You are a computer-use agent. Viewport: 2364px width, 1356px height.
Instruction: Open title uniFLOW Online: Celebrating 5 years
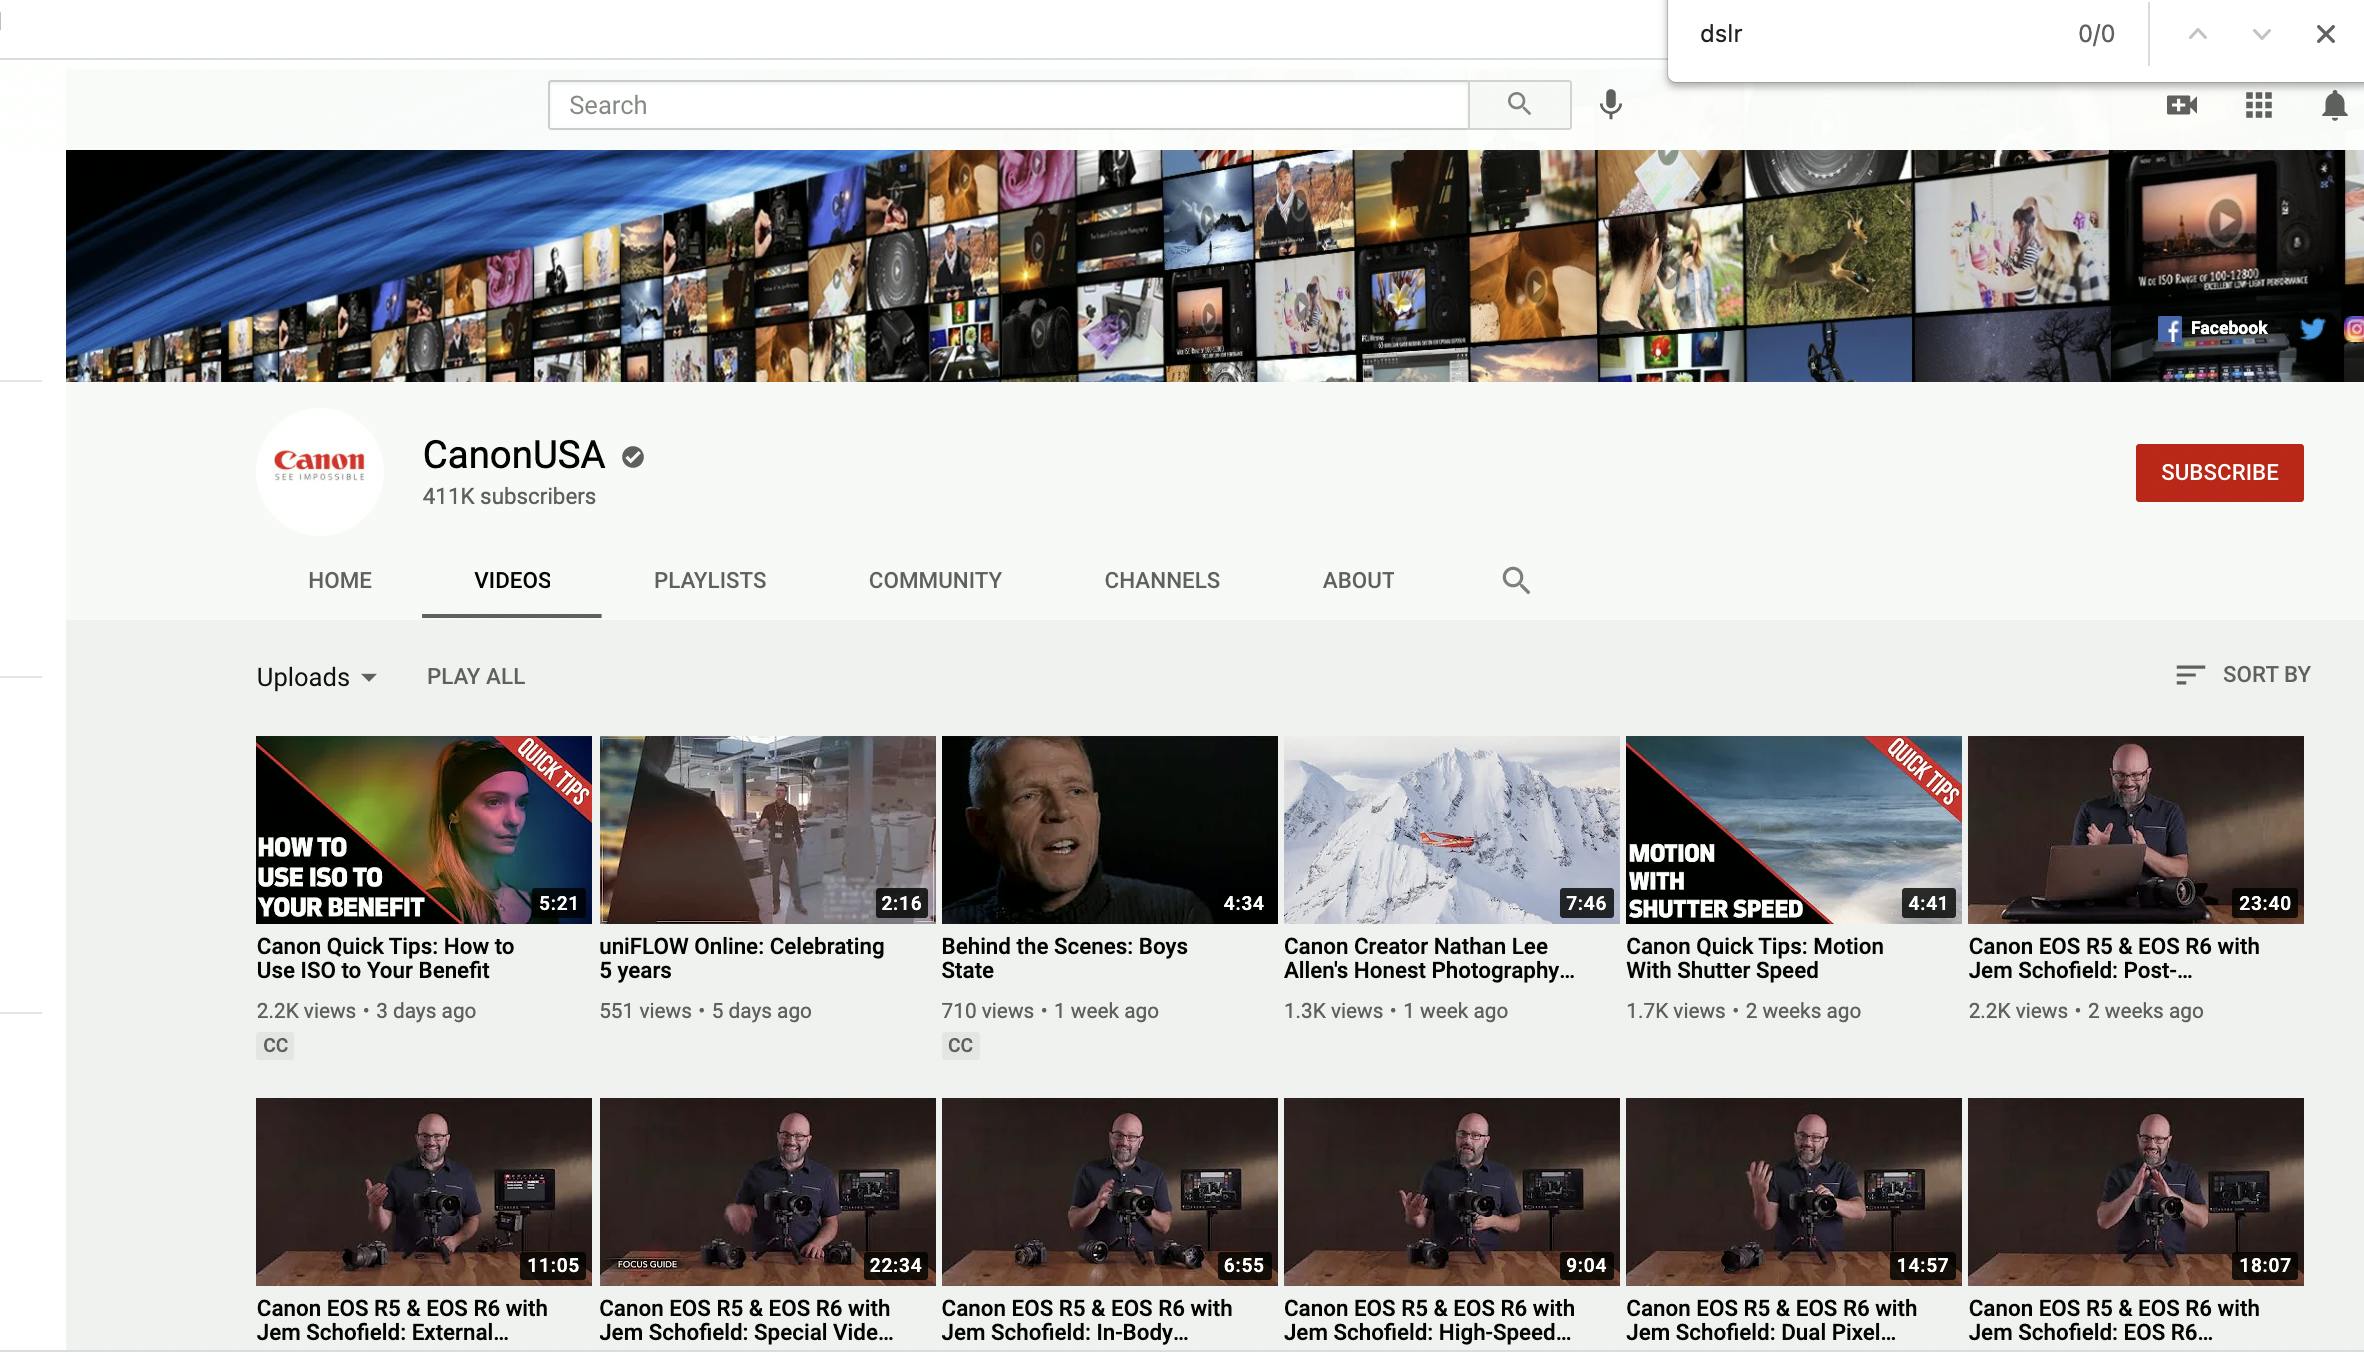point(742,958)
